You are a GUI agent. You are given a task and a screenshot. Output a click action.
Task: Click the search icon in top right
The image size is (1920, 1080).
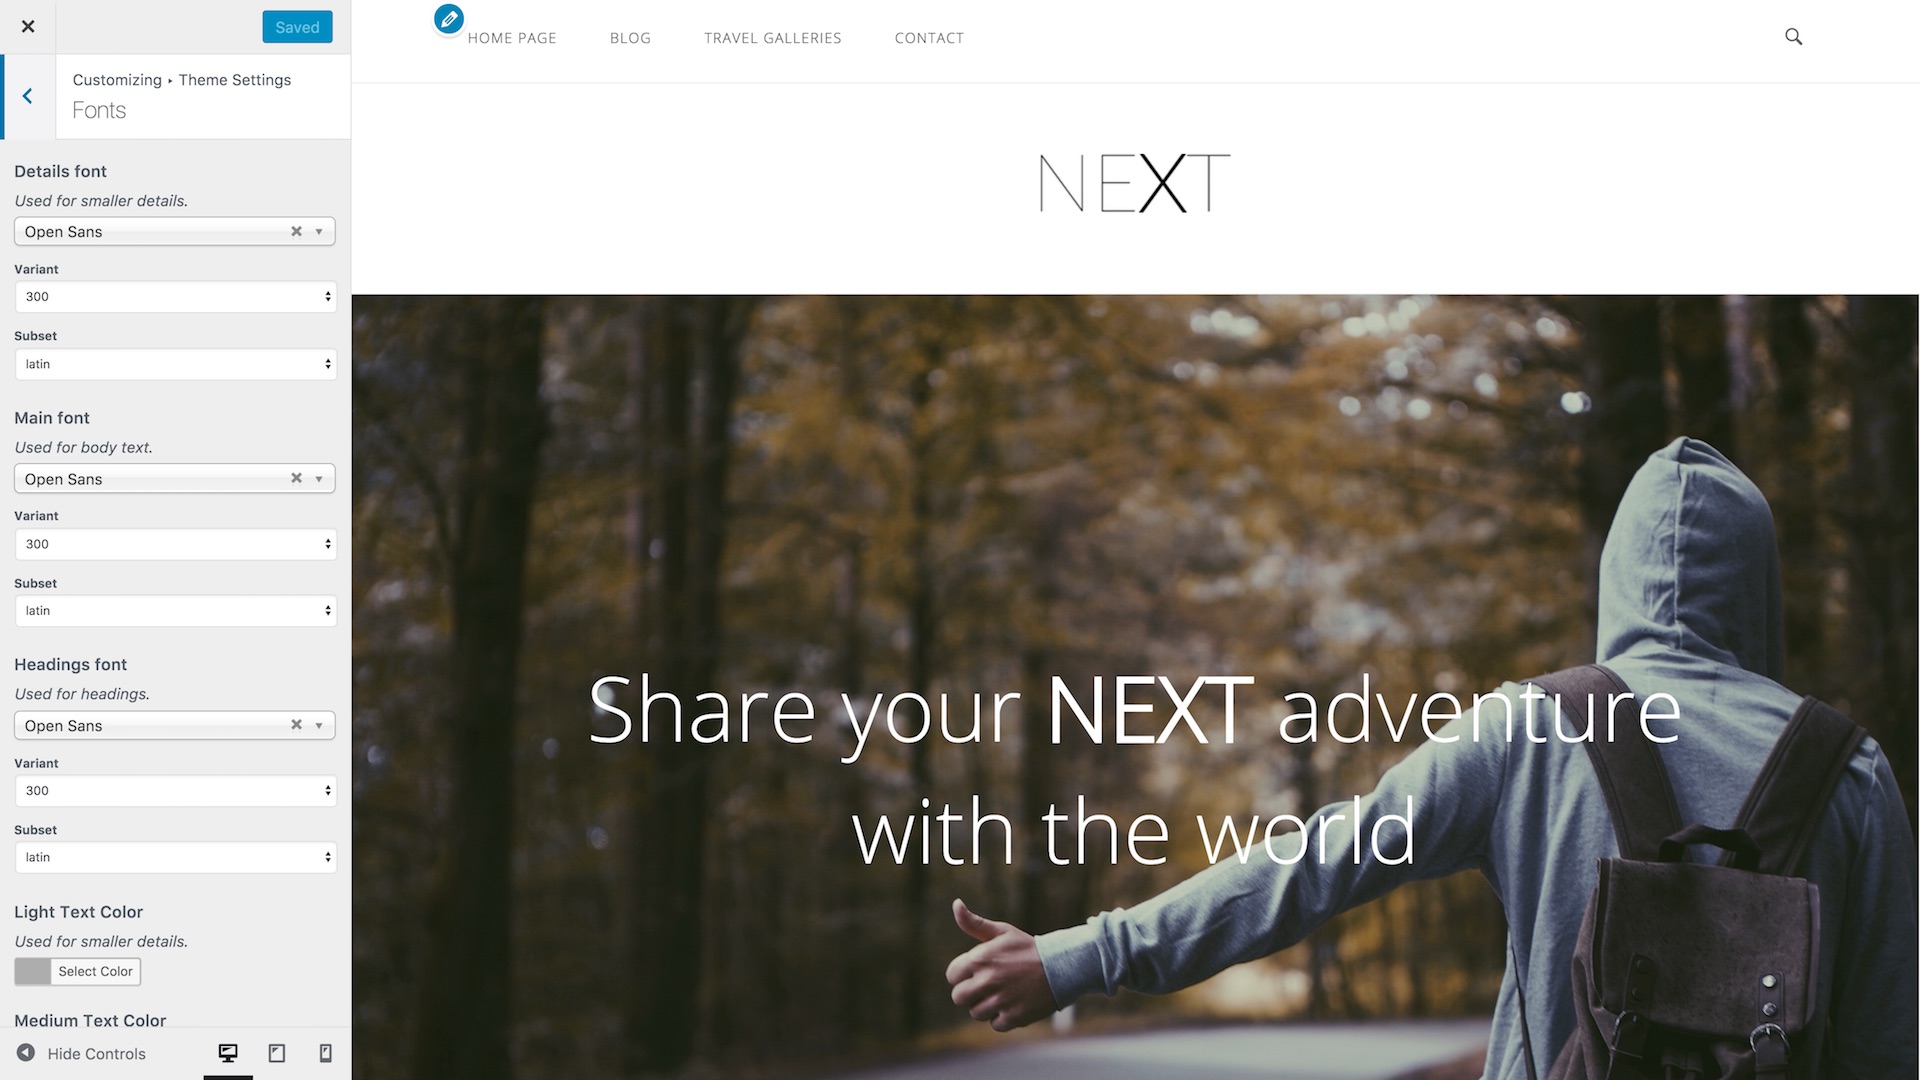[x=1795, y=37]
